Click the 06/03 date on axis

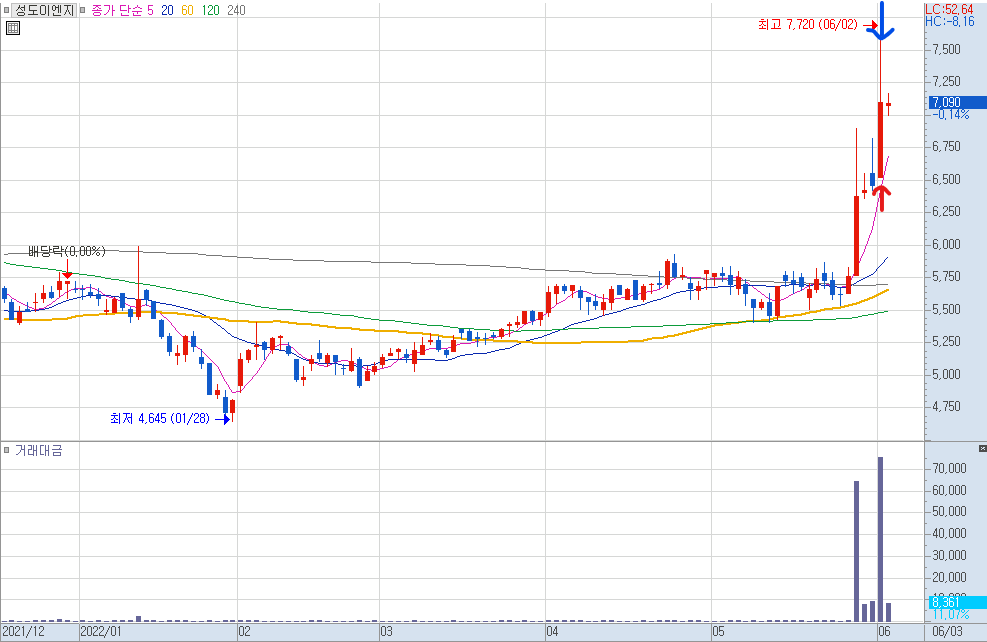947,631
